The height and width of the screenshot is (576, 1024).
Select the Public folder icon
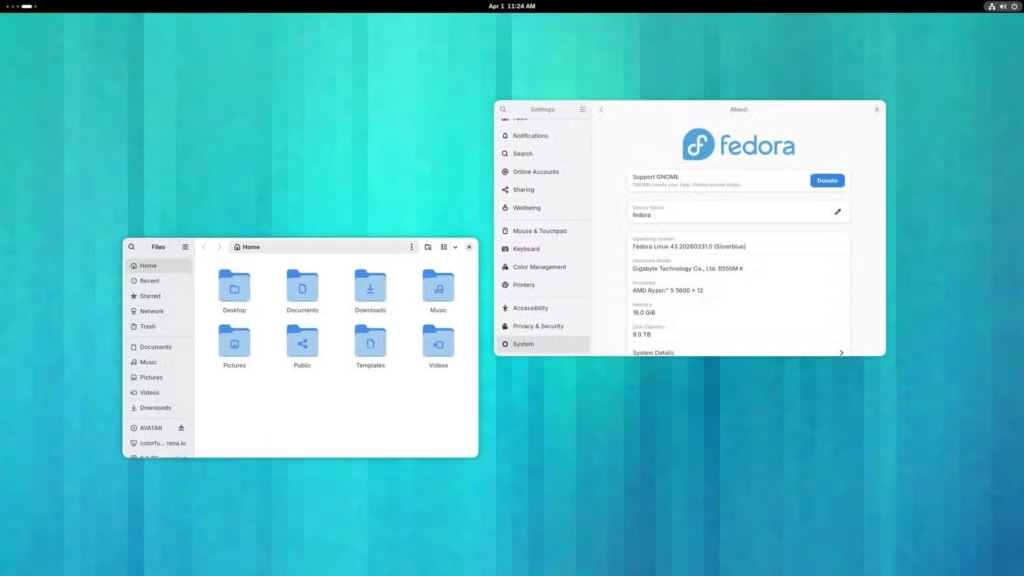point(302,341)
